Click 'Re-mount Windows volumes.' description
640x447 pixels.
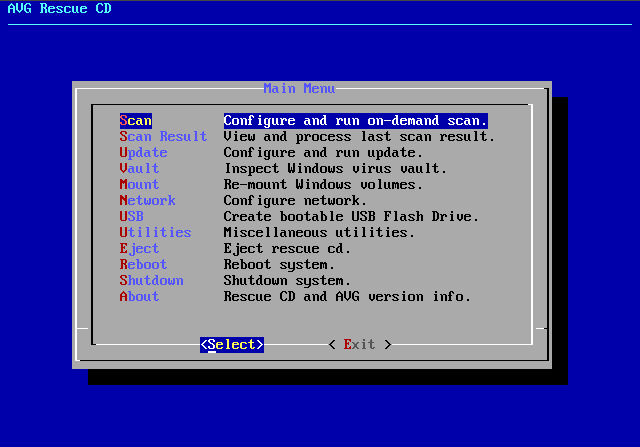tap(323, 185)
